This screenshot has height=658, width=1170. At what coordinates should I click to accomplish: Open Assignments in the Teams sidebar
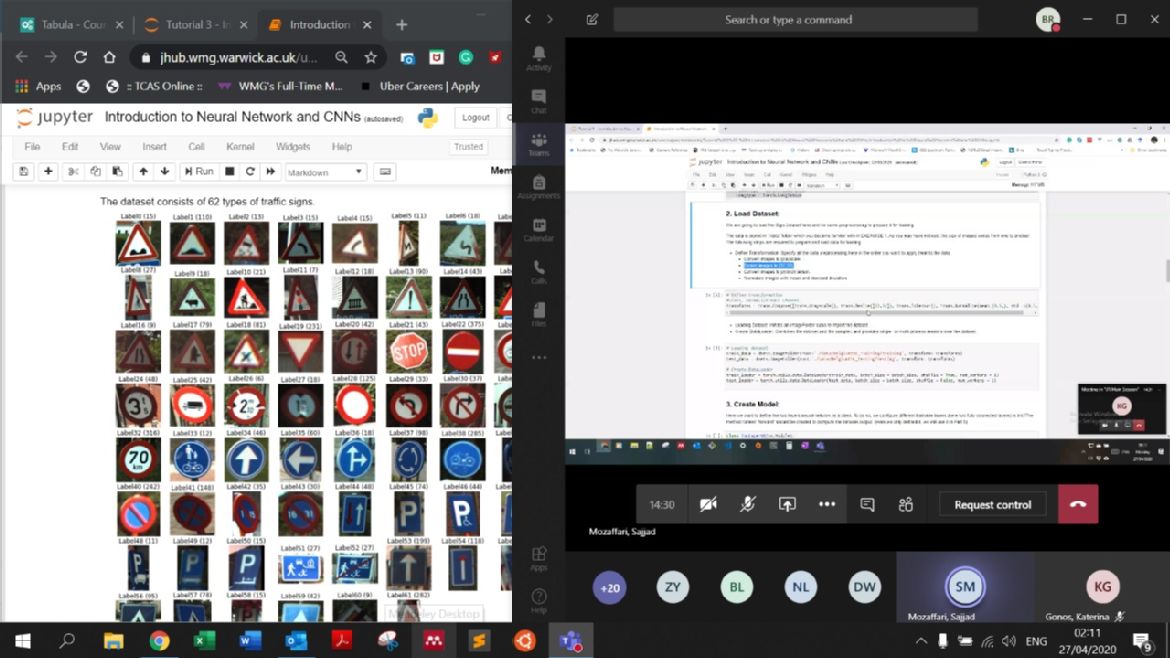click(539, 186)
